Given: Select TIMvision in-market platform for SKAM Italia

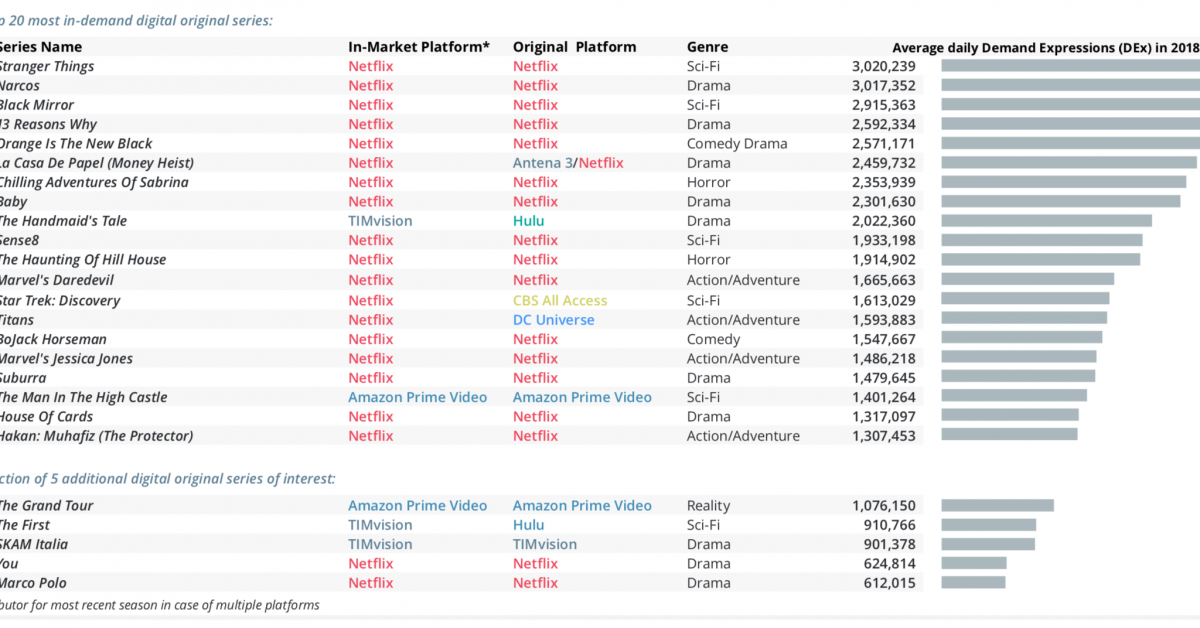Looking at the screenshot, I should click(380, 545).
